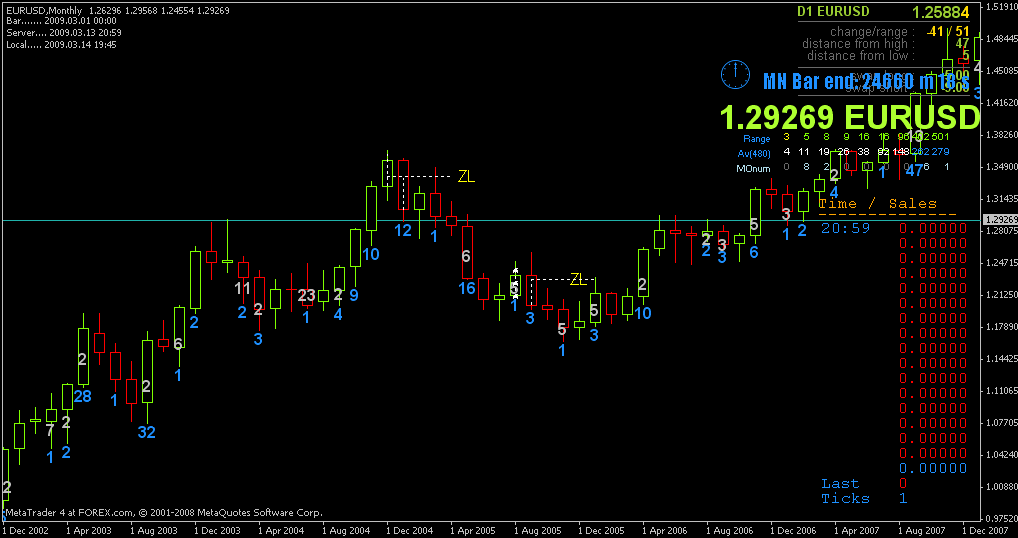Click the Av(480) row label
The image size is (1018, 538).
coord(754,153)
